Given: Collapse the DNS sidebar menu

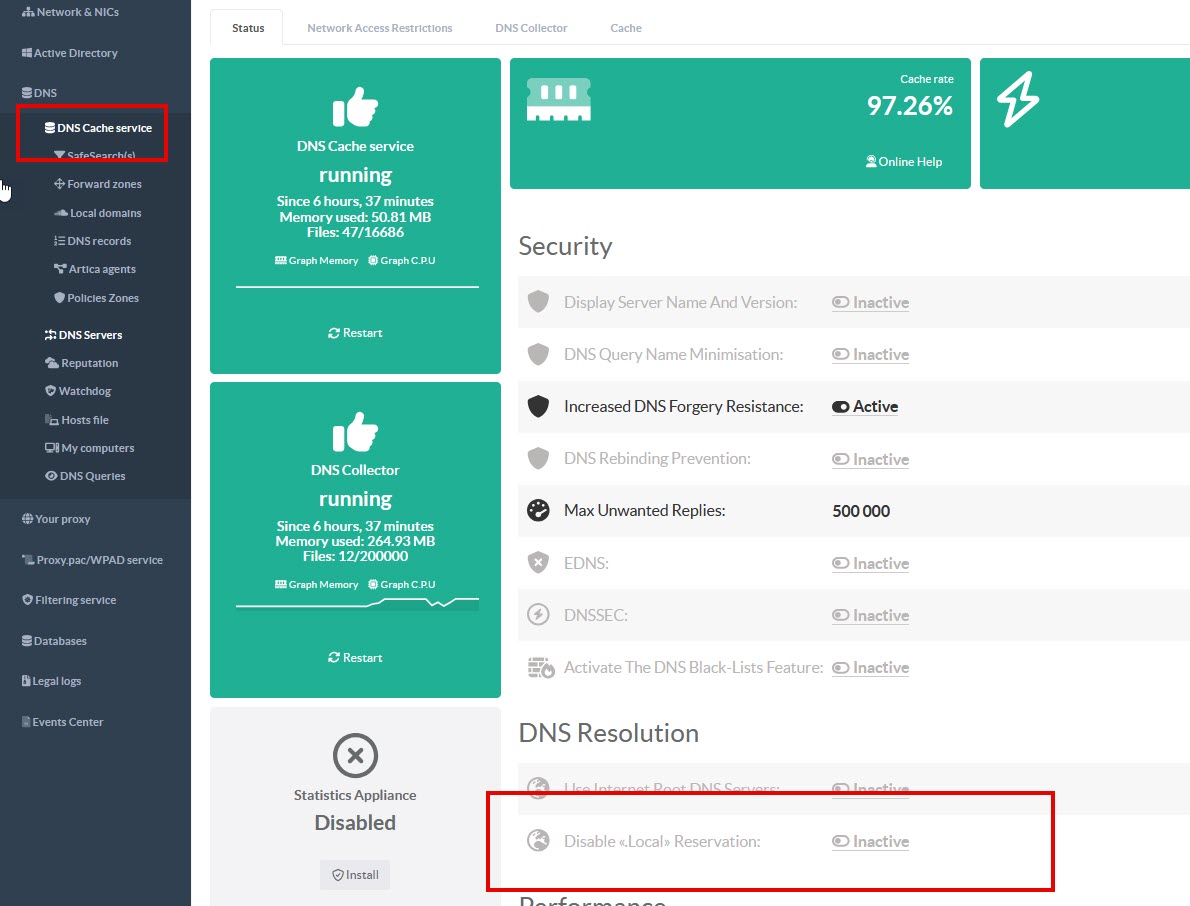Looking at the screenshot, I should [x=45, y=93].
